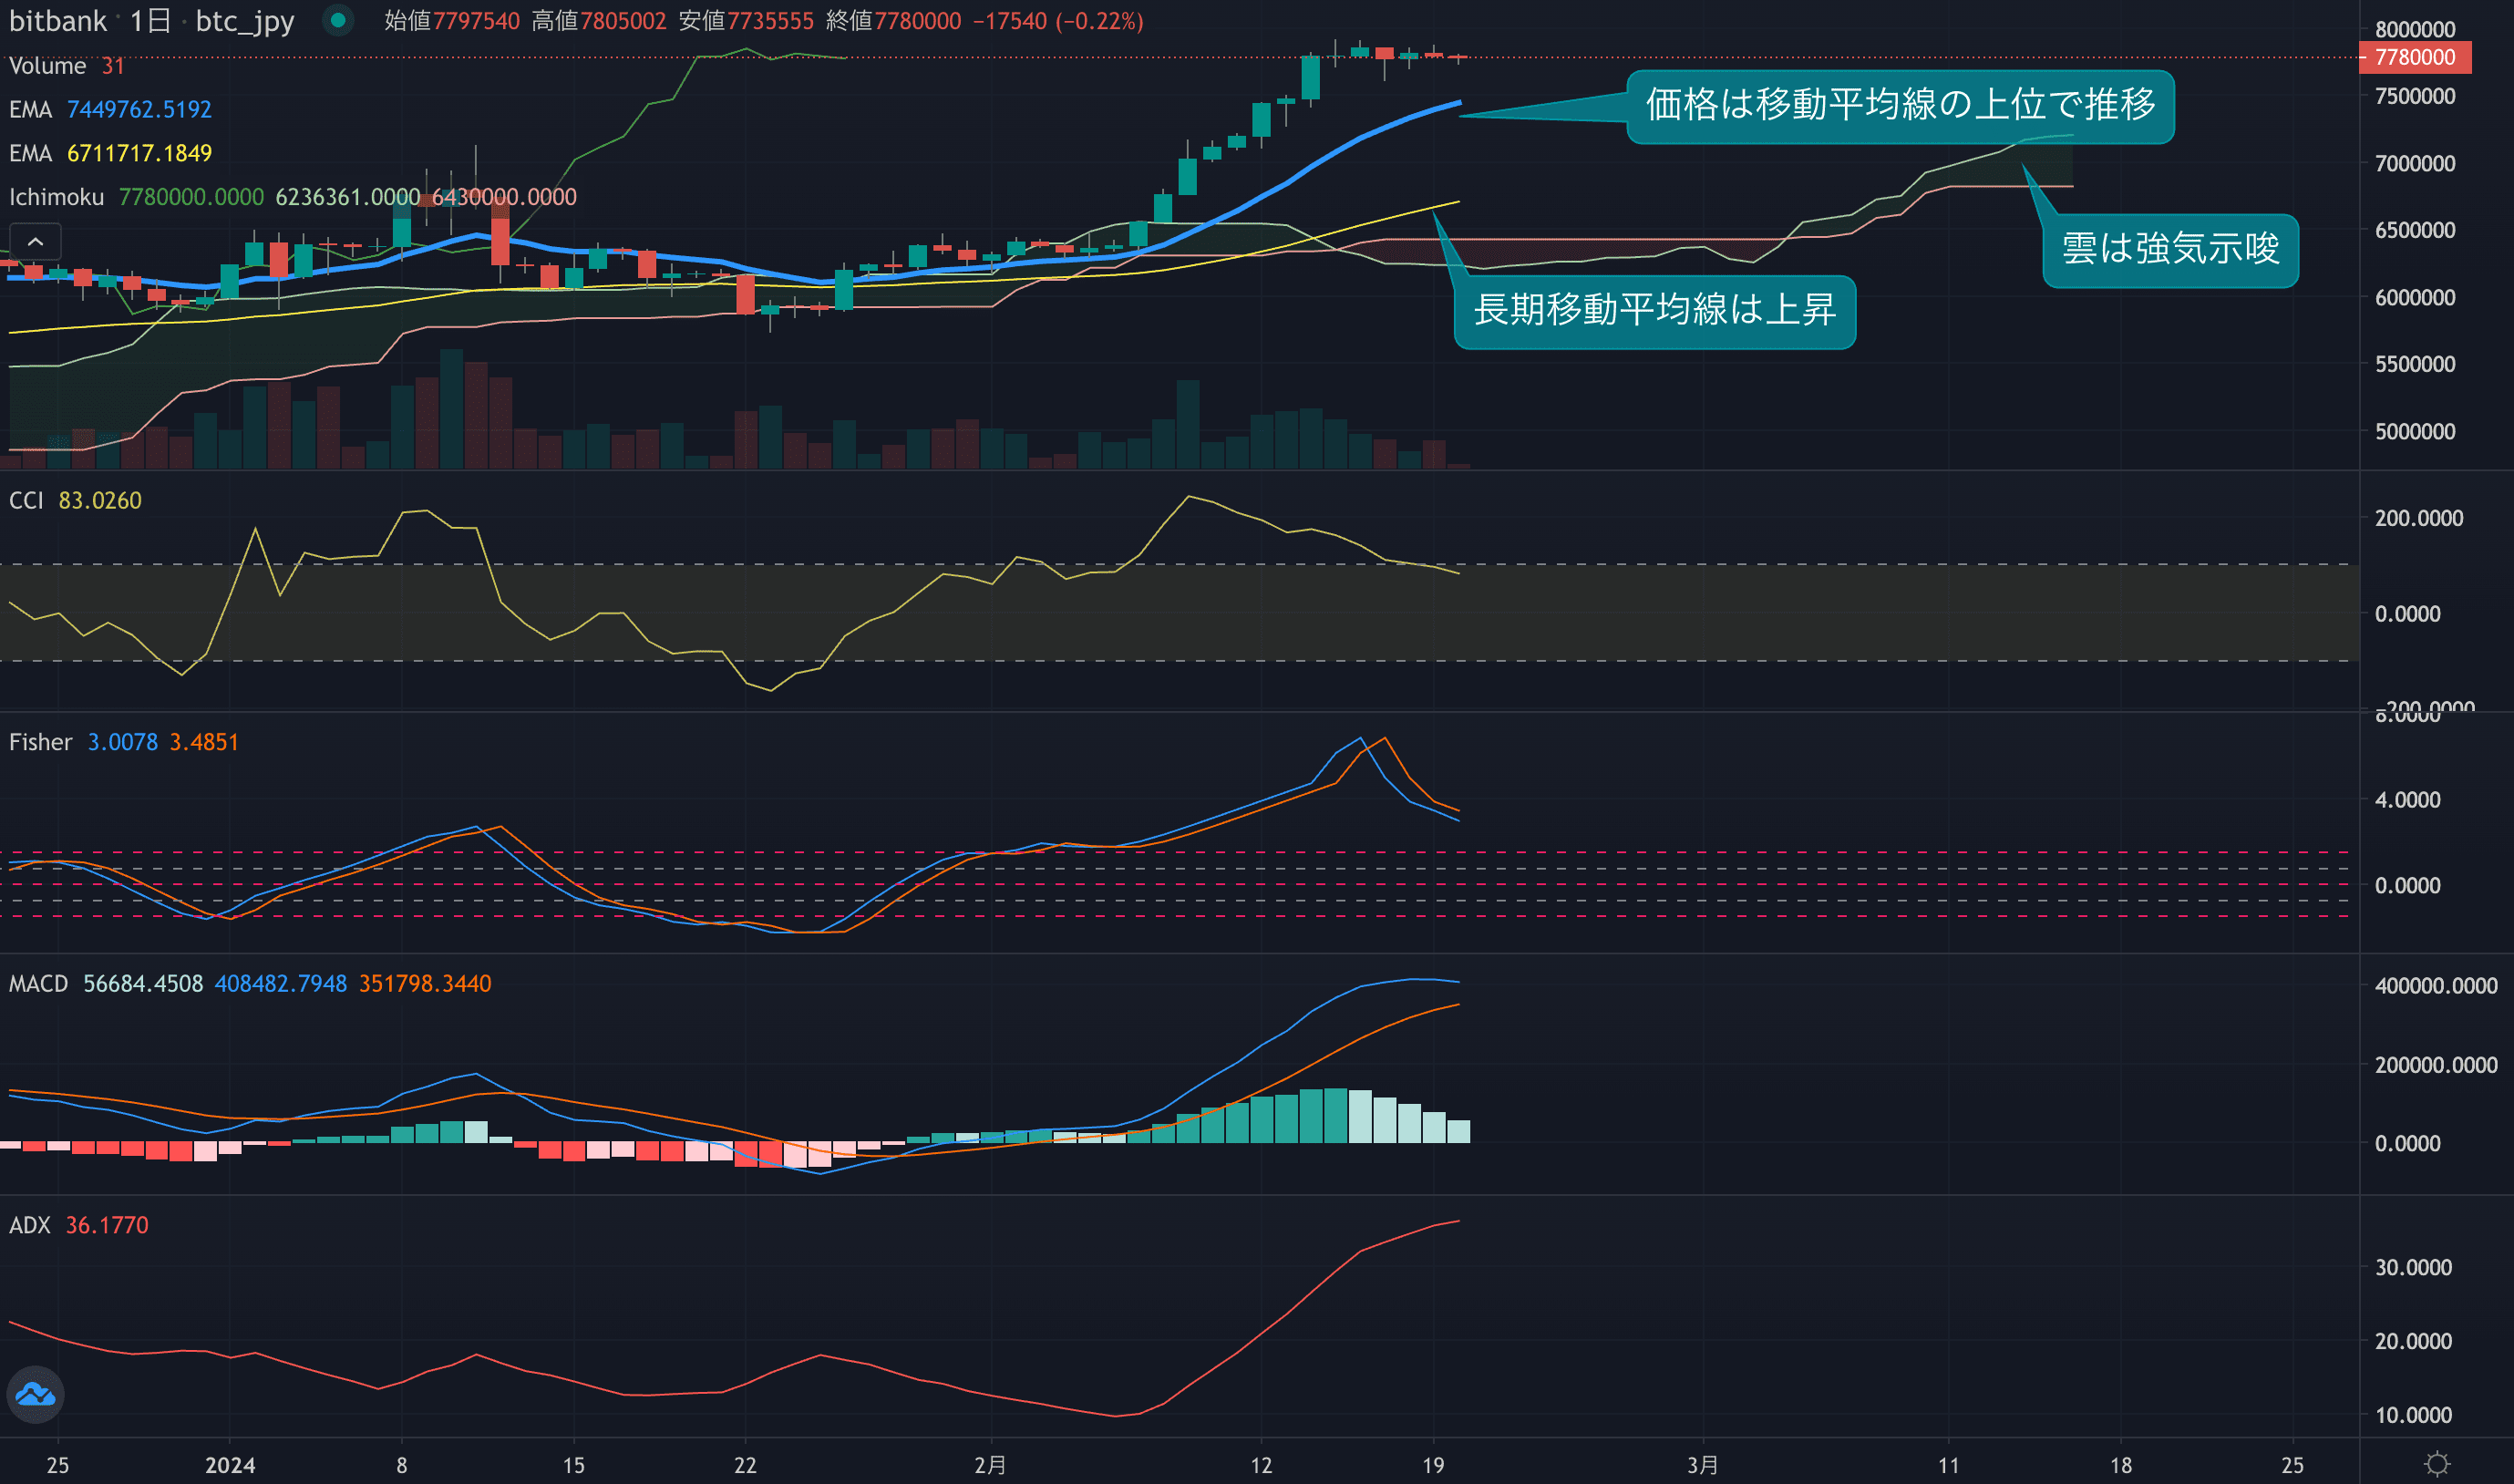Select the blue EMA 7449762 legend
2514x1484 pixels.
pyautogui.click(x=30, y=109)
